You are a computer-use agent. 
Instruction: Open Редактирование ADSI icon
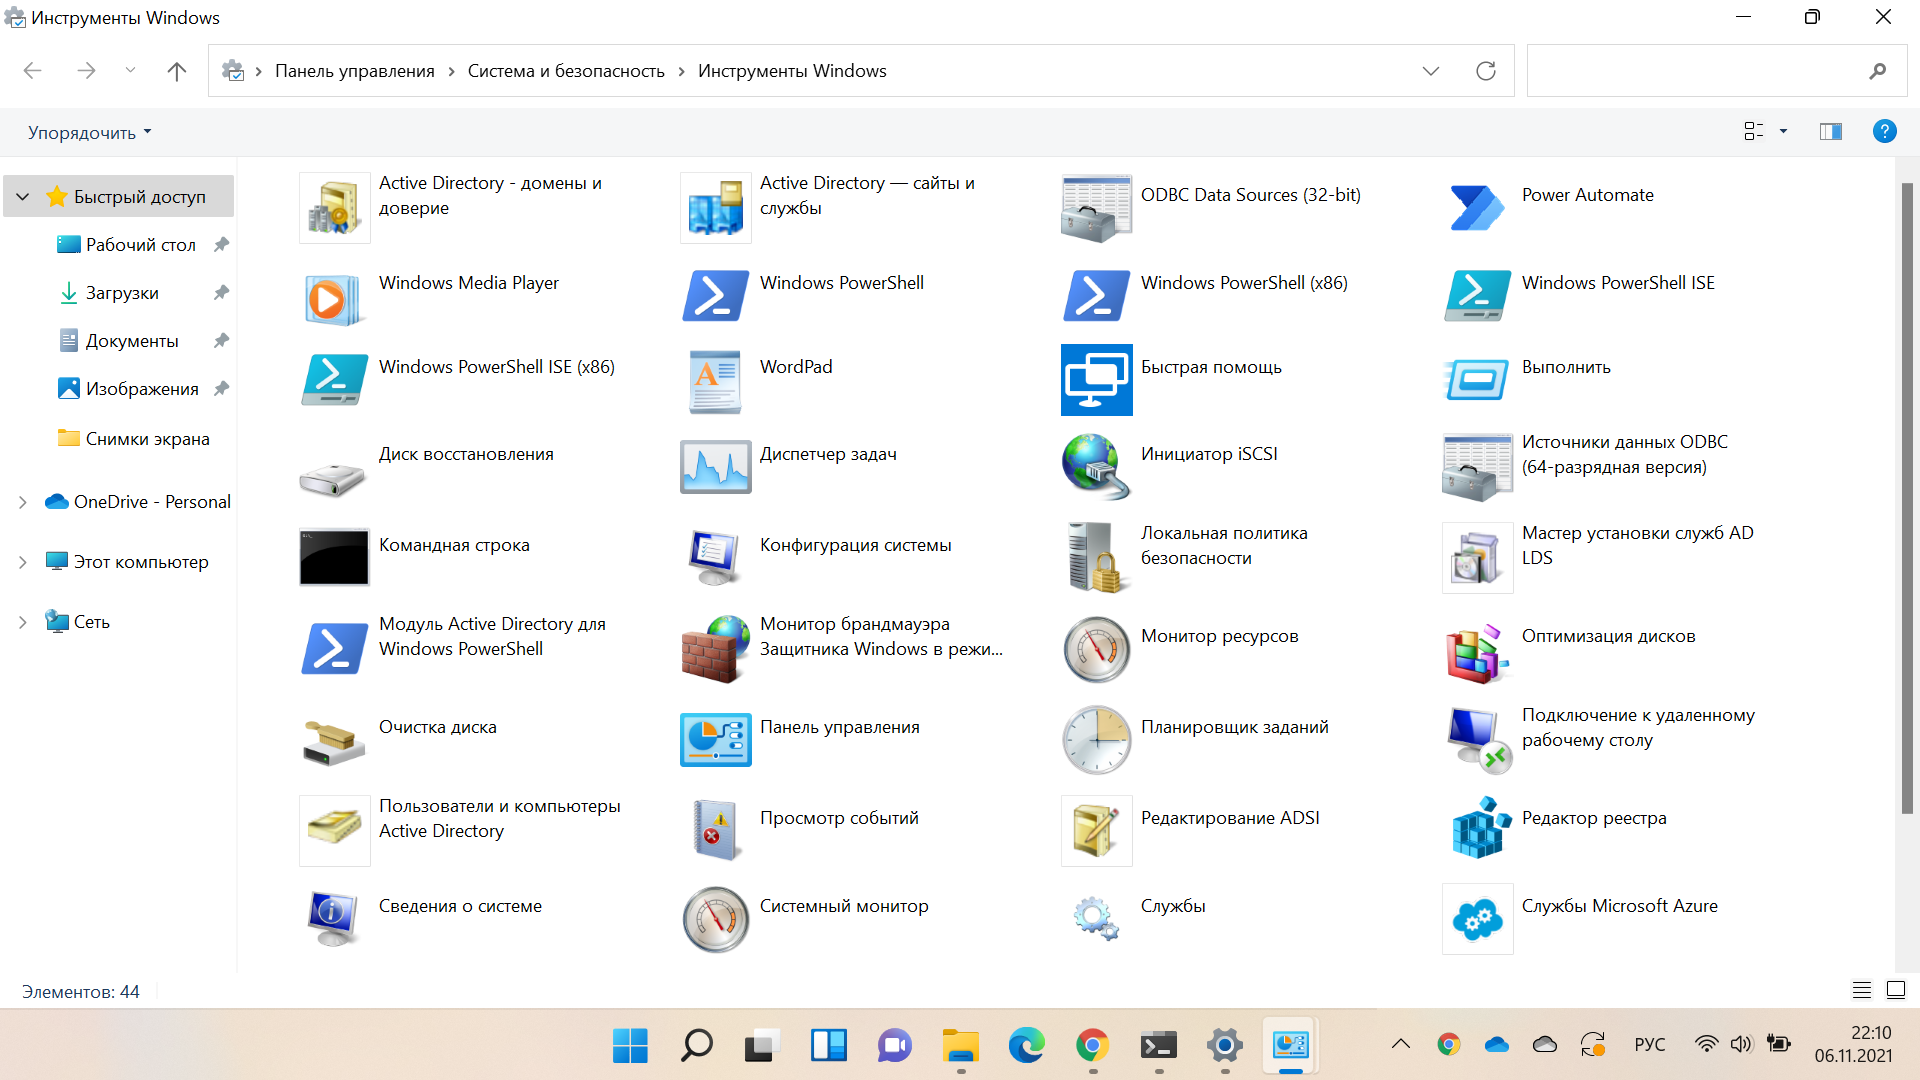click(1096, 831)
